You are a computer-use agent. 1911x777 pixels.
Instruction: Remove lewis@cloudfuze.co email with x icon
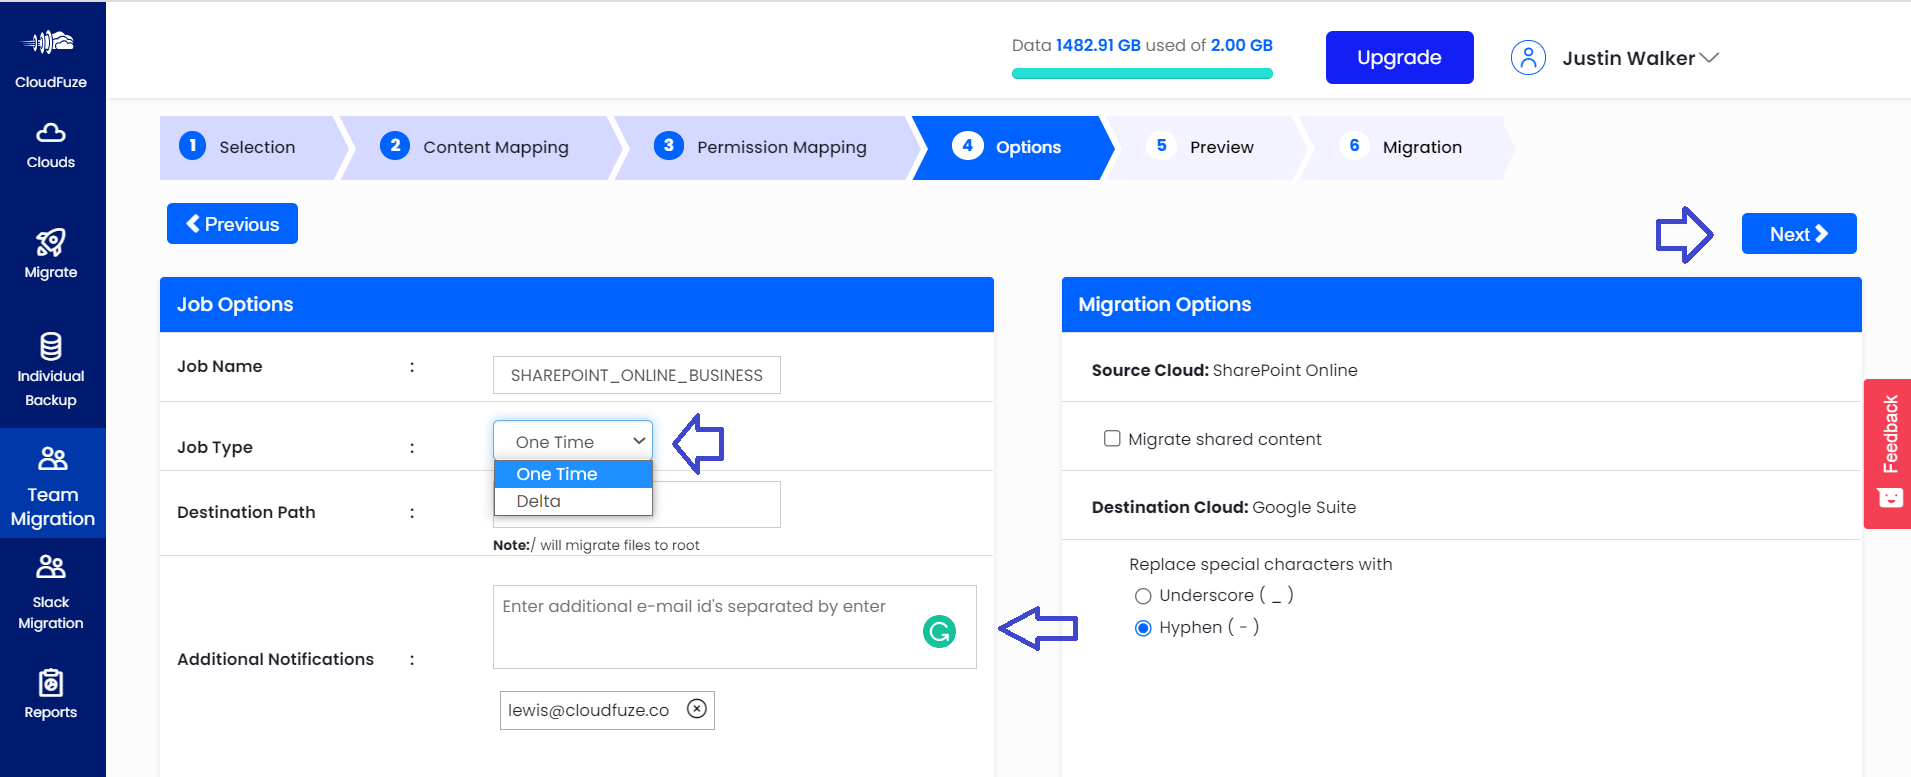697,709
